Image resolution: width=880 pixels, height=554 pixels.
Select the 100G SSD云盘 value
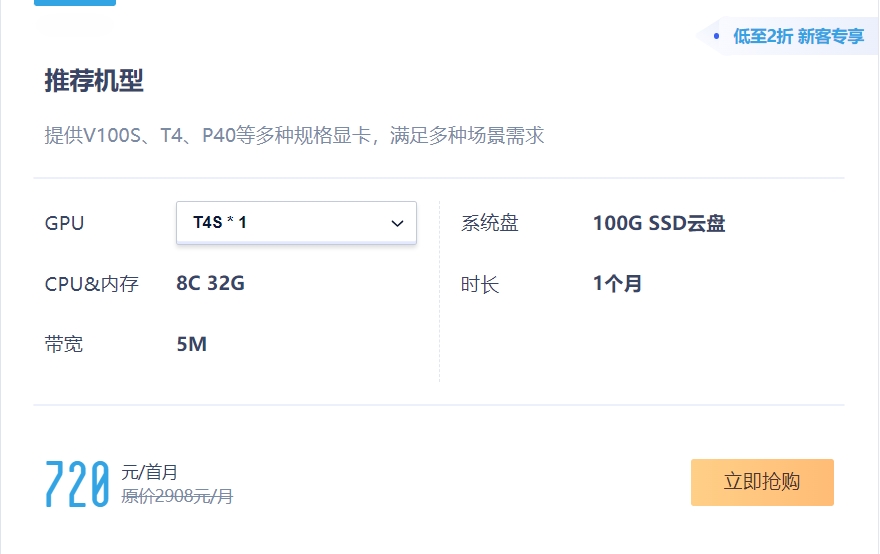point(659,223)
